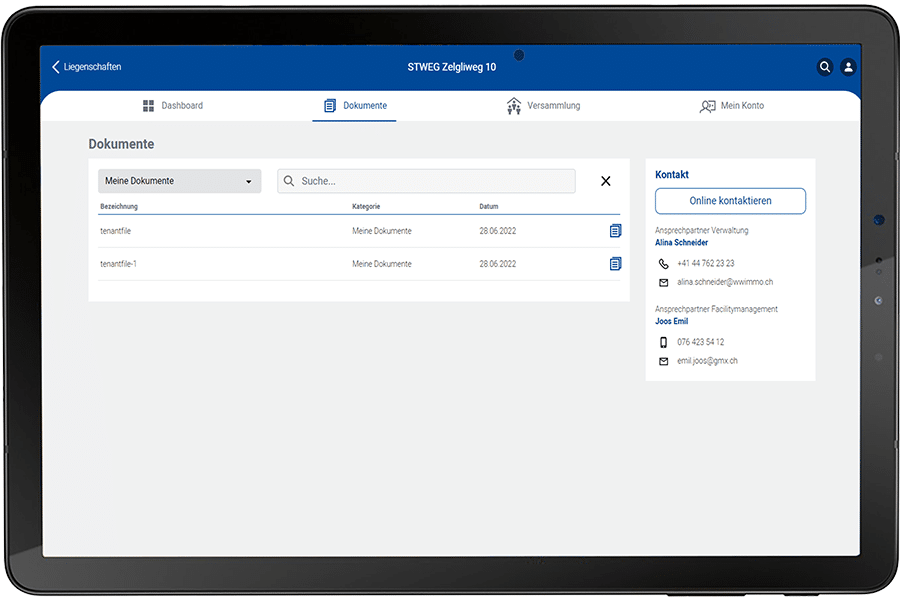Expand the Meine Dokumente dropdown

pyautogui.click(x=179, y=181)
